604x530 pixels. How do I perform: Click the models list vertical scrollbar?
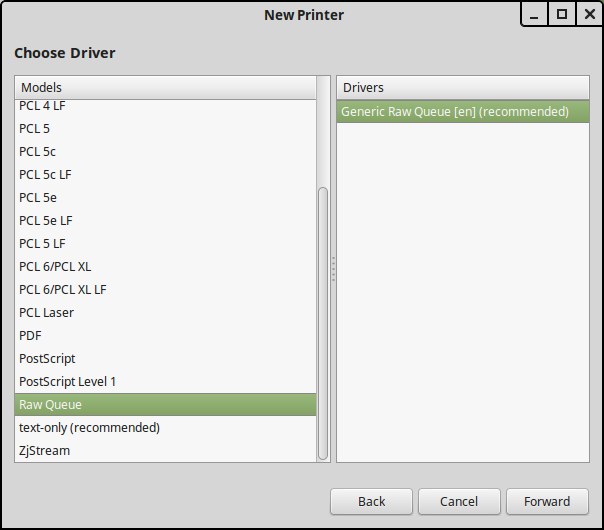click(323, 320)
